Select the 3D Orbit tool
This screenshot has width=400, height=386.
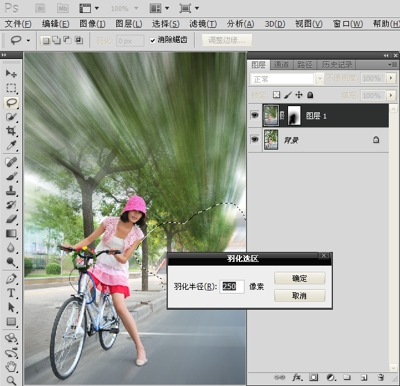click(x=11, y=353)
